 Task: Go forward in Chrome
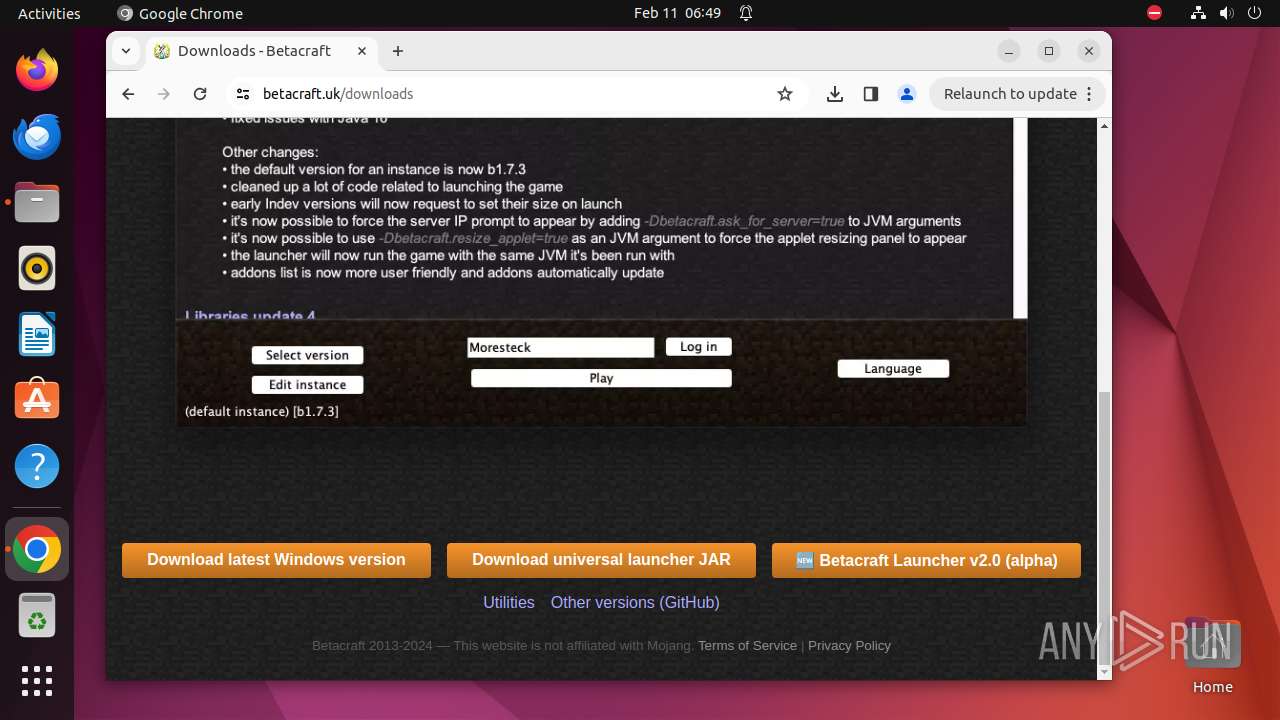pyautogui.click(x=164, y=94)
